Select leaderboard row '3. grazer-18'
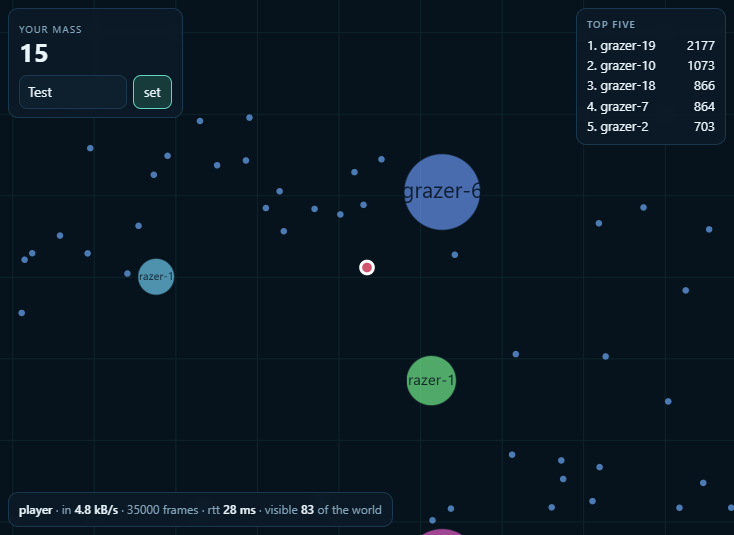Viewport: 734px width, 535px height. click(650, 86)
